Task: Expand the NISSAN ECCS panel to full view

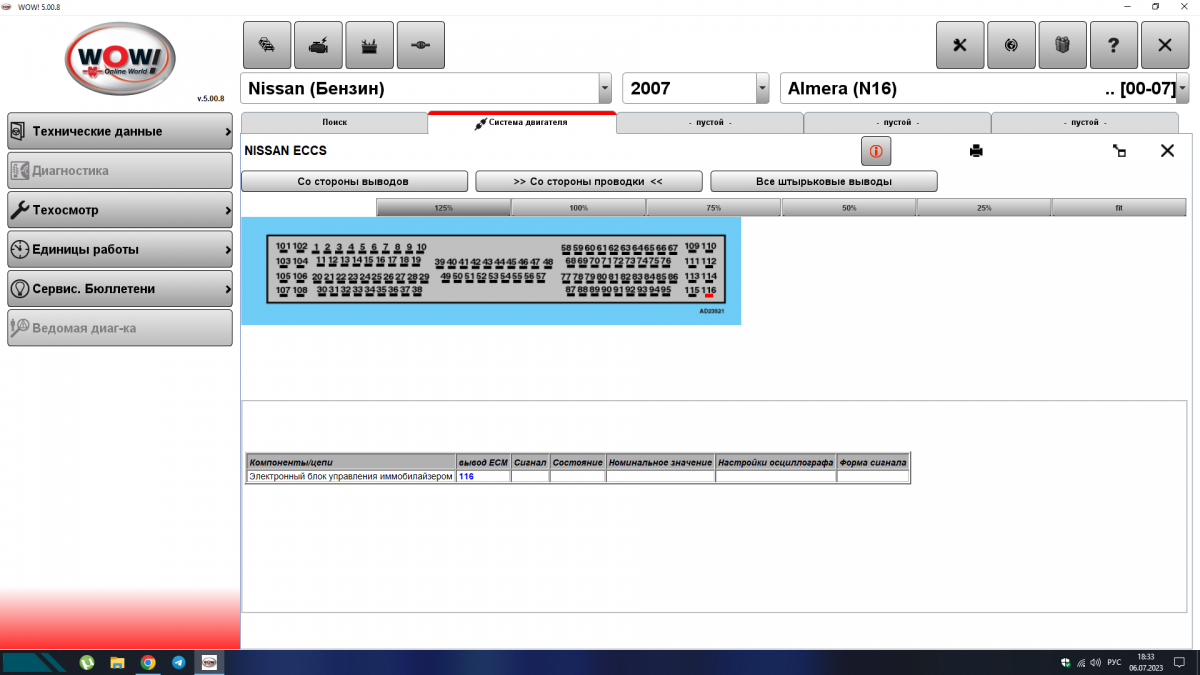Action: point(1120,151)
